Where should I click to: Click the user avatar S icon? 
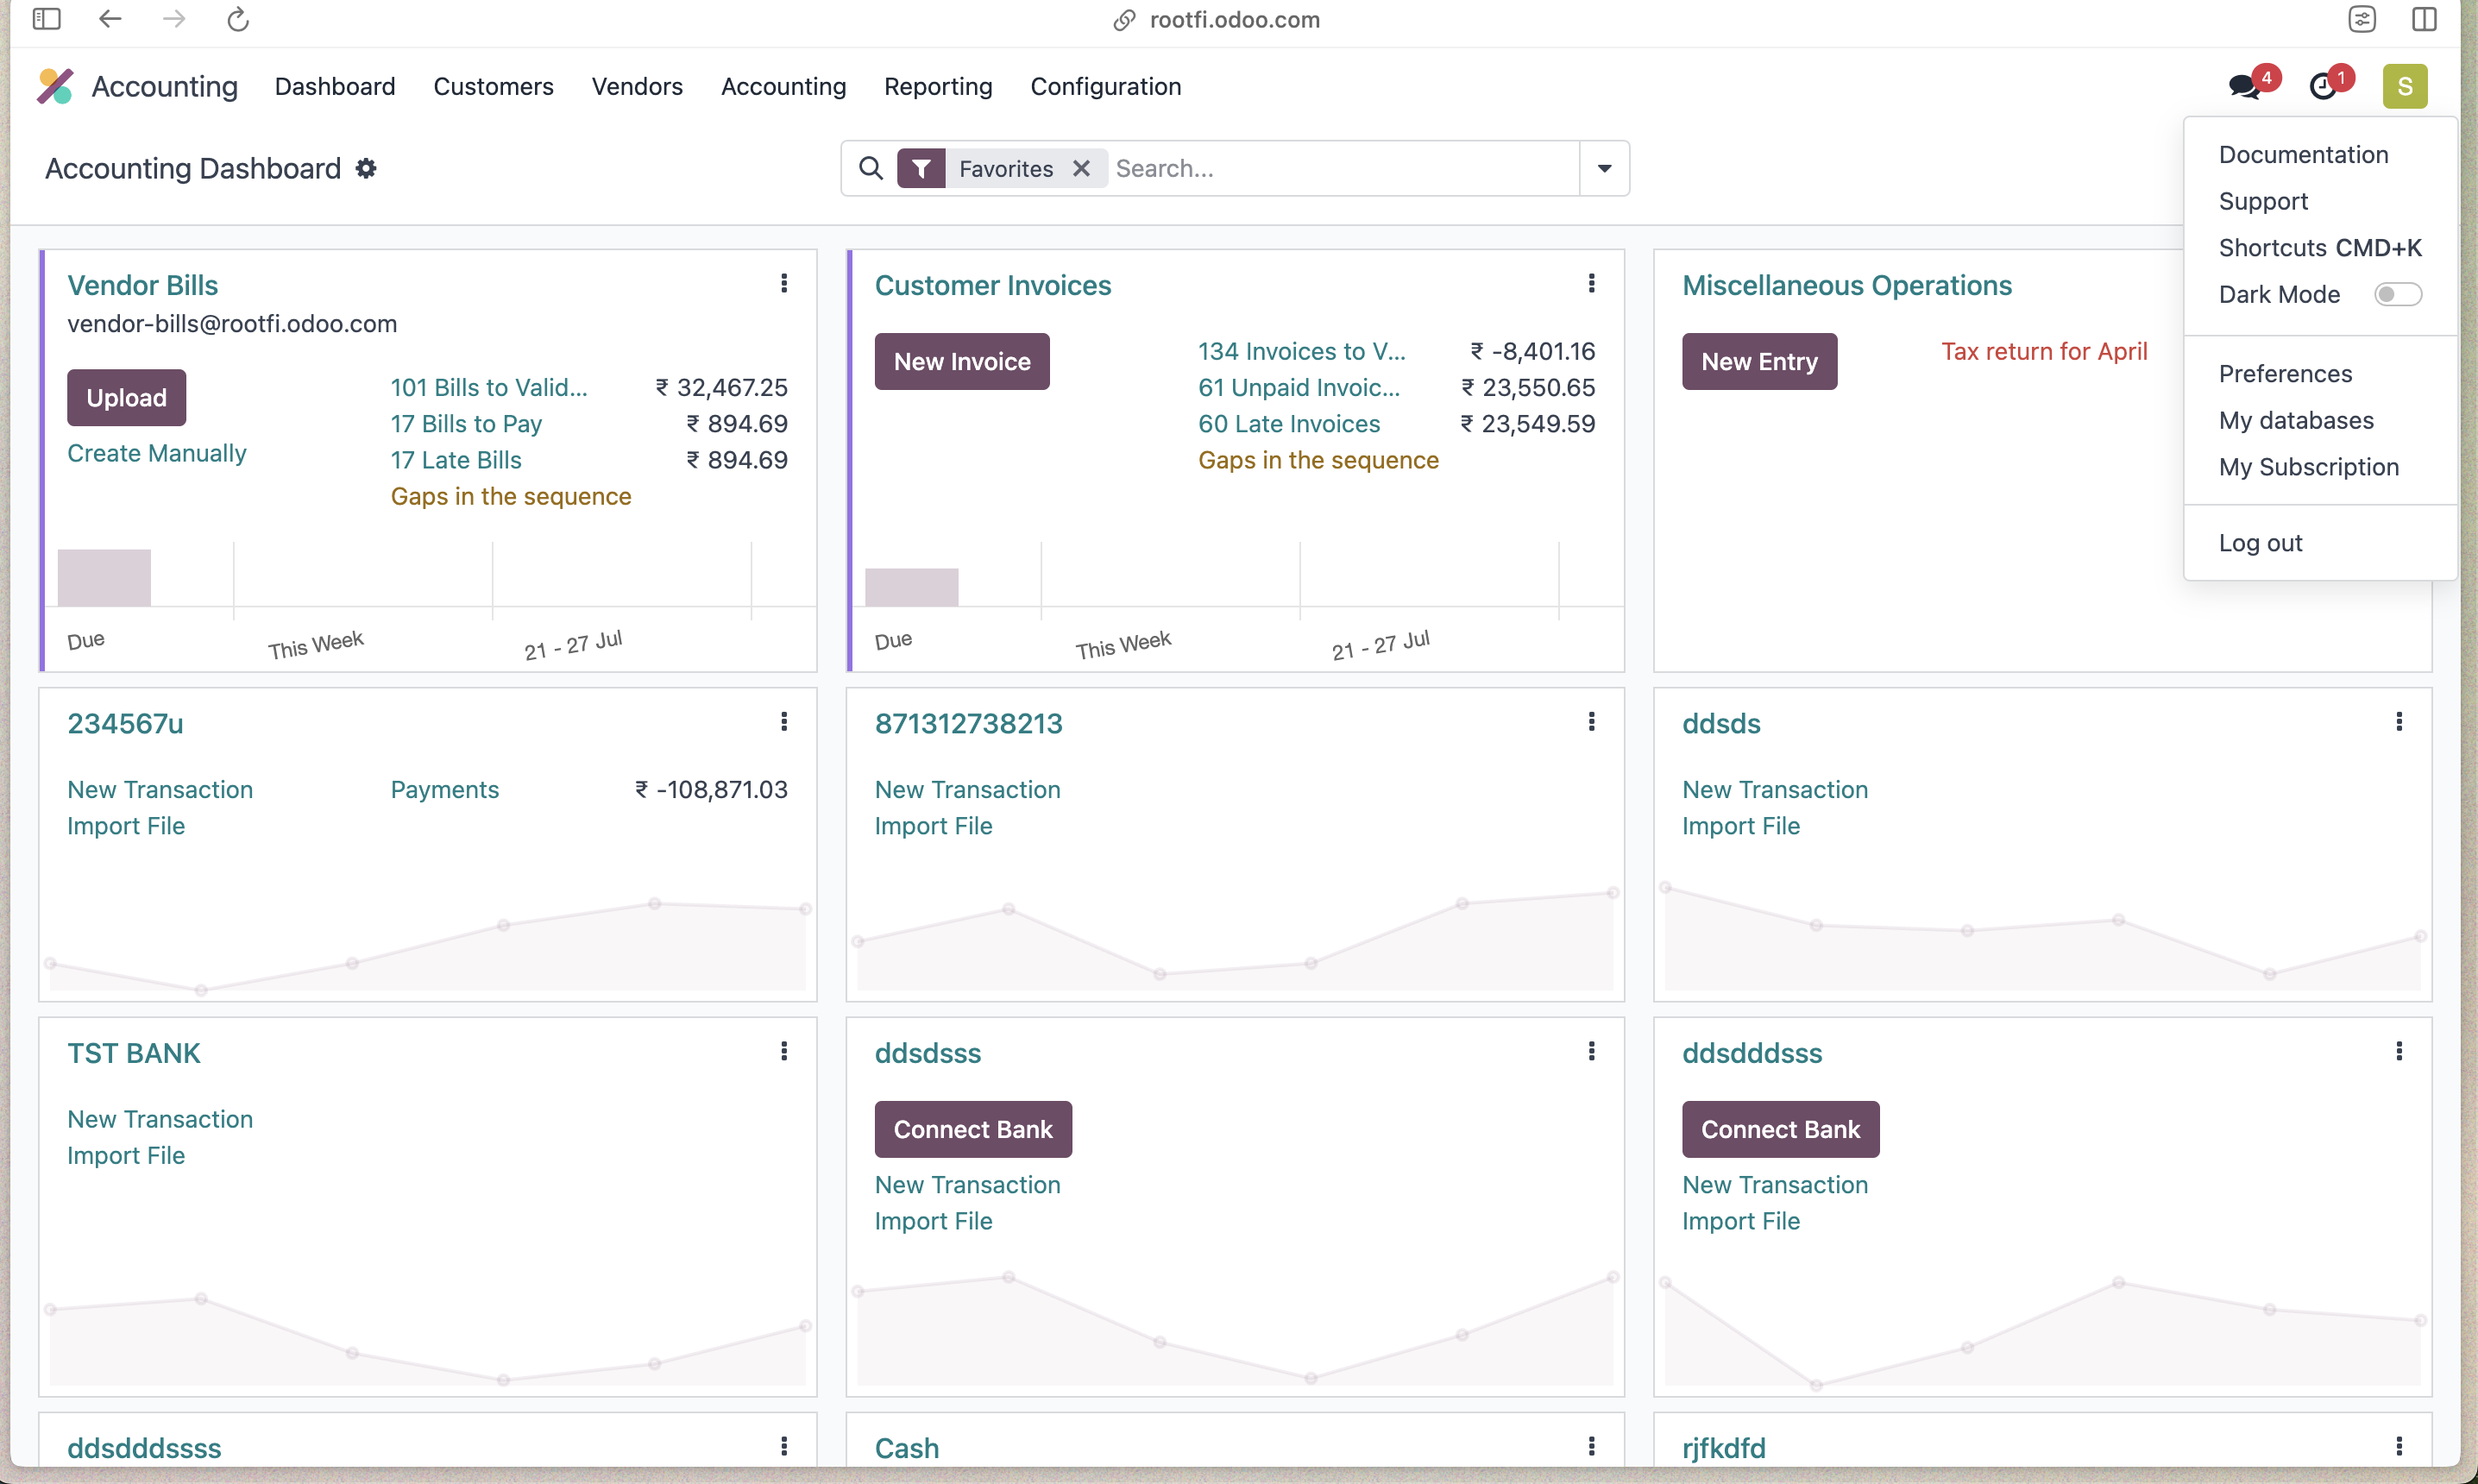[x=2404, y=86]
